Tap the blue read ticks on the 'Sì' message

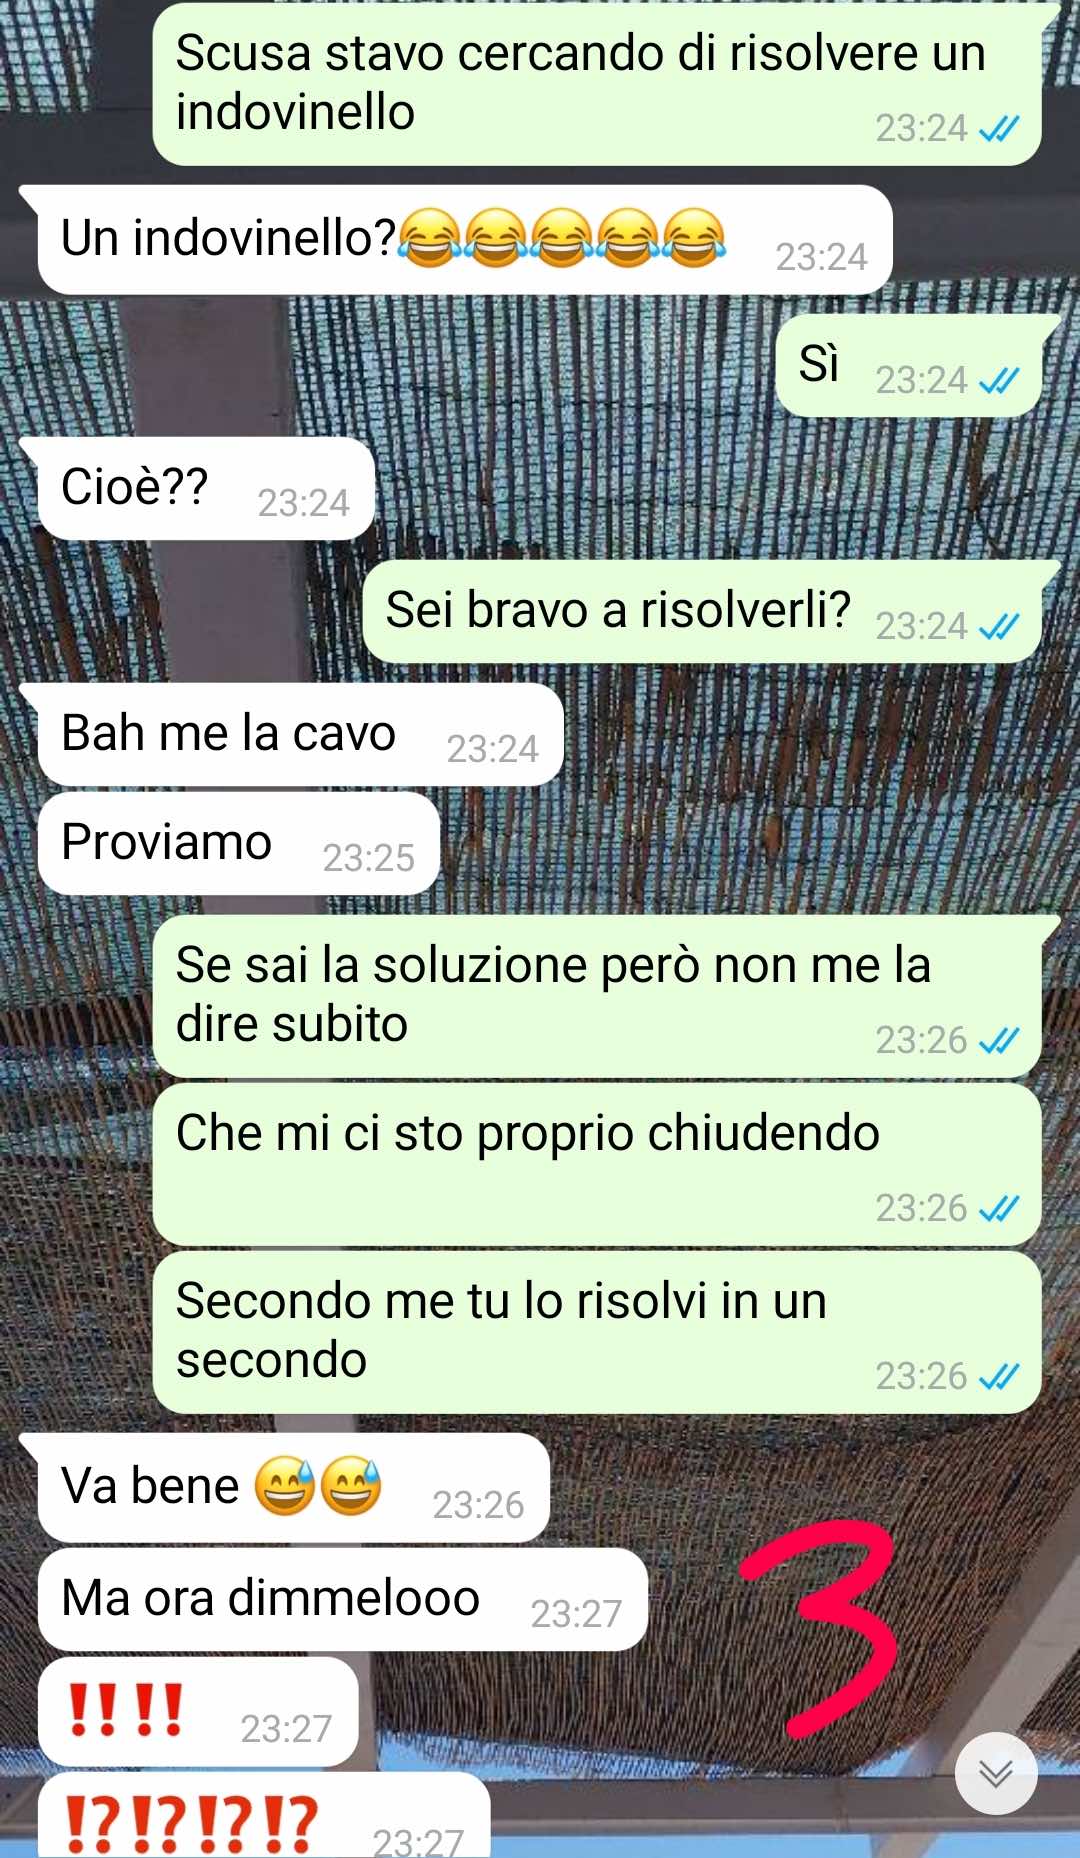coord(998,380)
